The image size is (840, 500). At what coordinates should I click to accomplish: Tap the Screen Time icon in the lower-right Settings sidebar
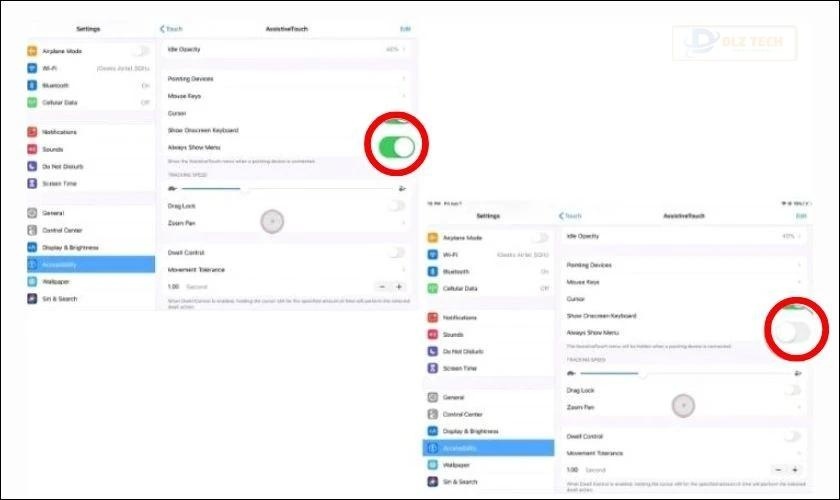pos(432,369)
